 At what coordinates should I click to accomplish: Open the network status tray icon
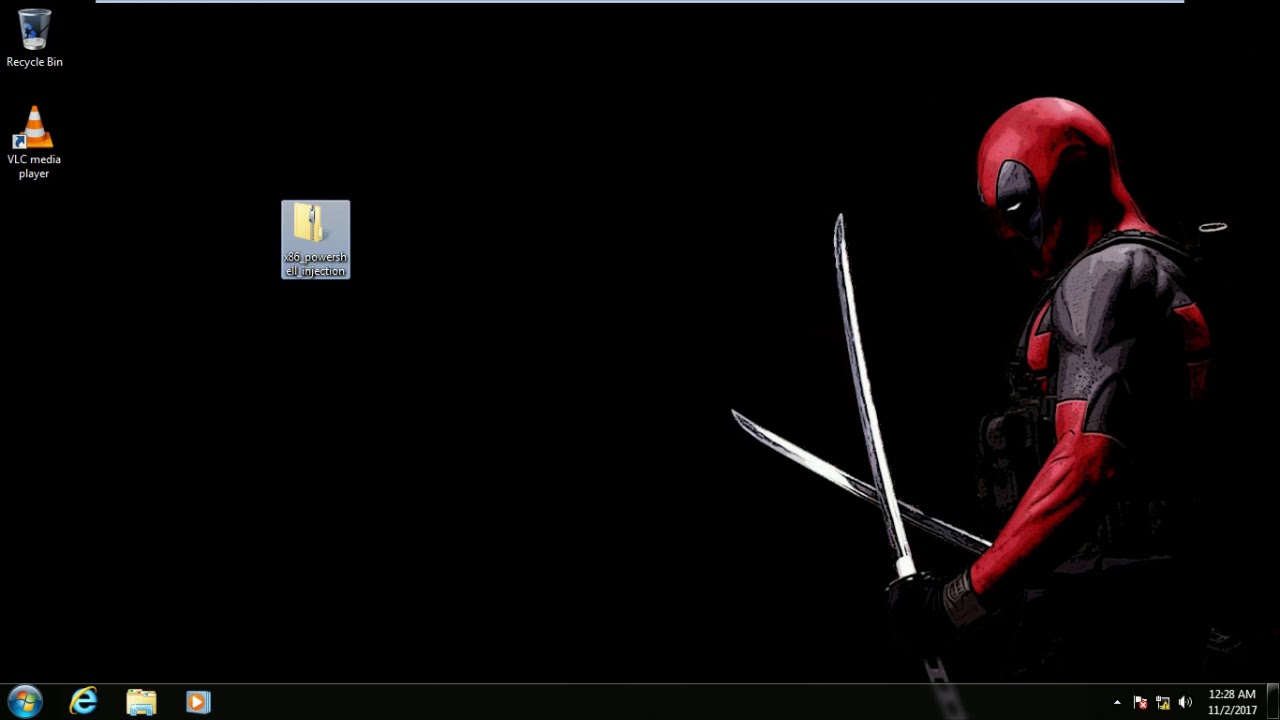pos(1163,703)
